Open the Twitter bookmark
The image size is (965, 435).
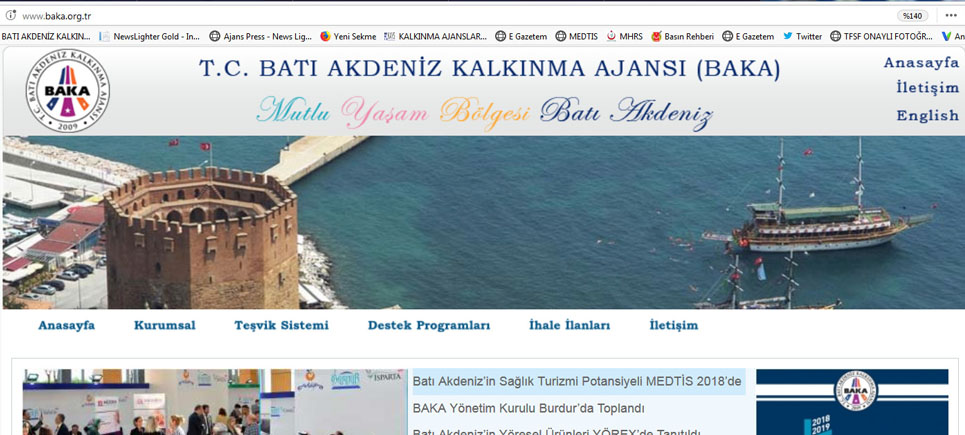[x=803, y=36]
